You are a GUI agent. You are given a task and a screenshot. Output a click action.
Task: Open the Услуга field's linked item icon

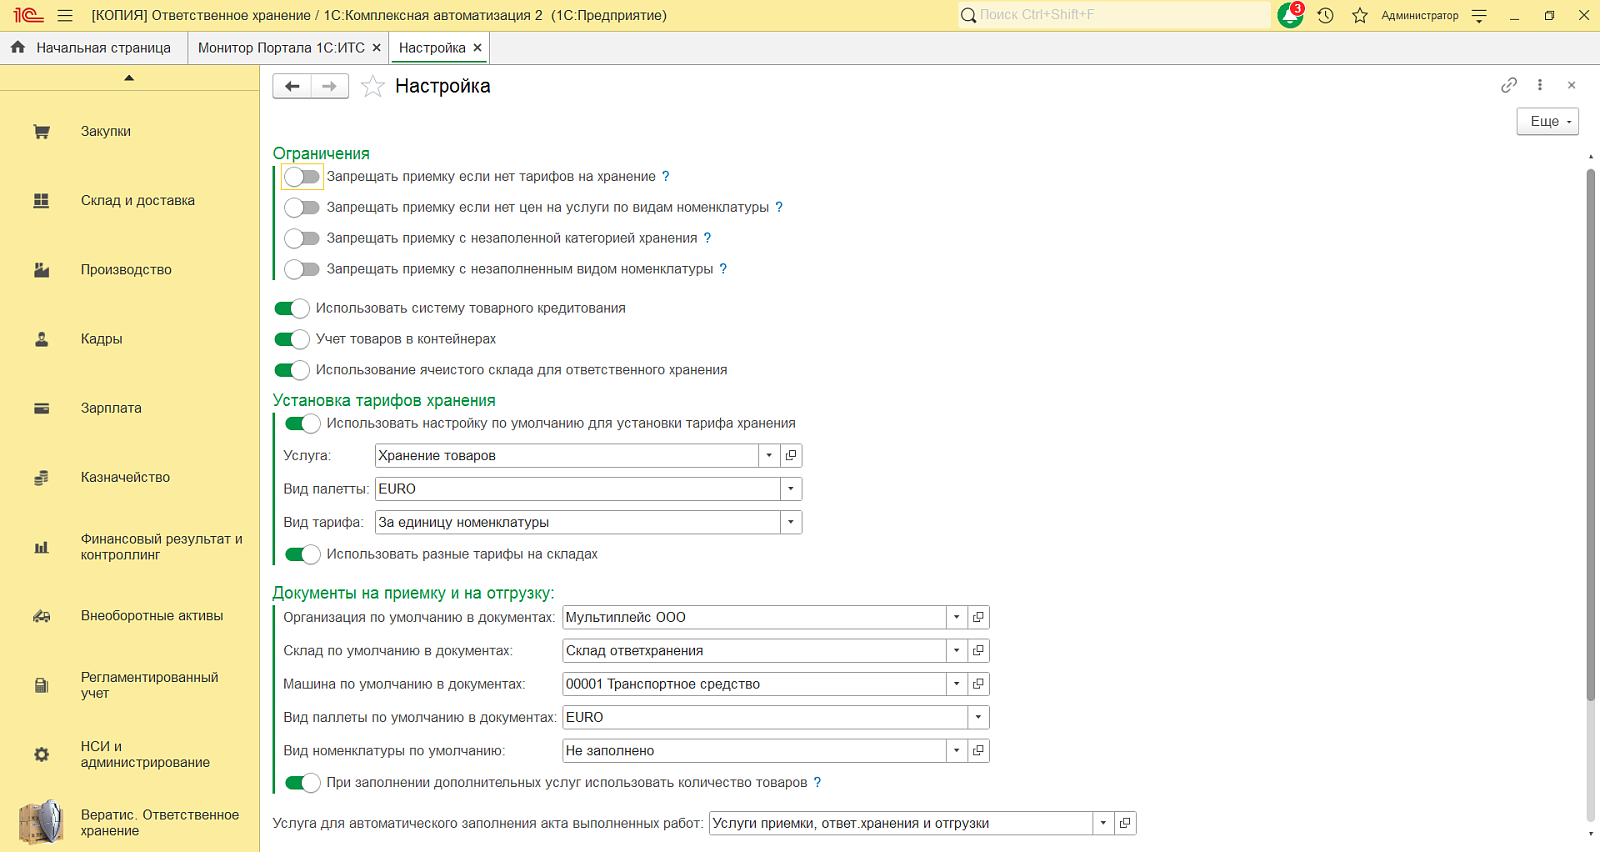[791, 455]
